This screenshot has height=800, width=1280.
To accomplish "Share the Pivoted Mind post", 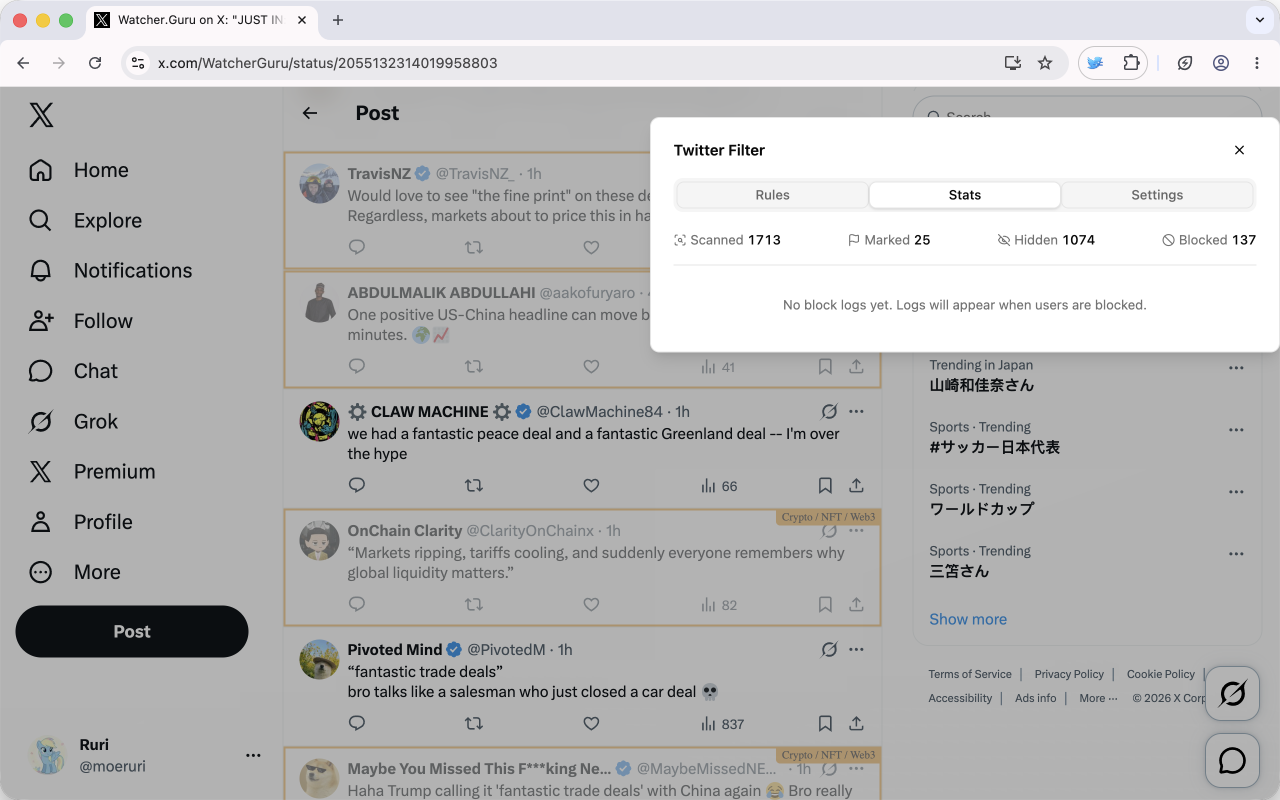I will coord(856,723).
